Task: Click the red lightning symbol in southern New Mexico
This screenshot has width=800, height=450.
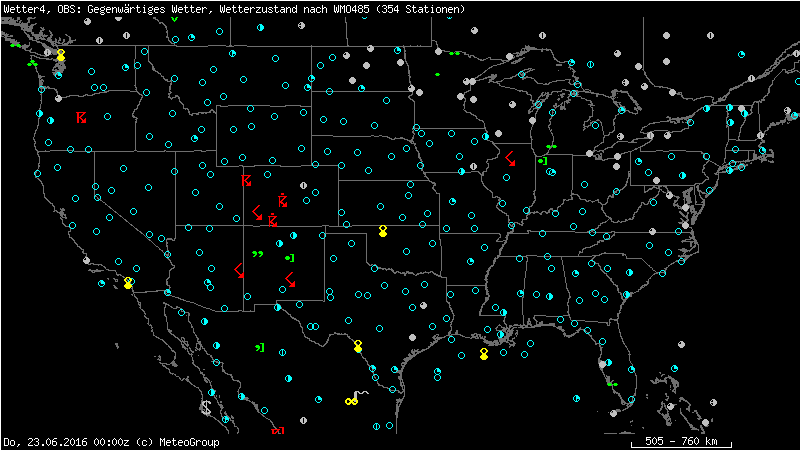Action: 290,280
